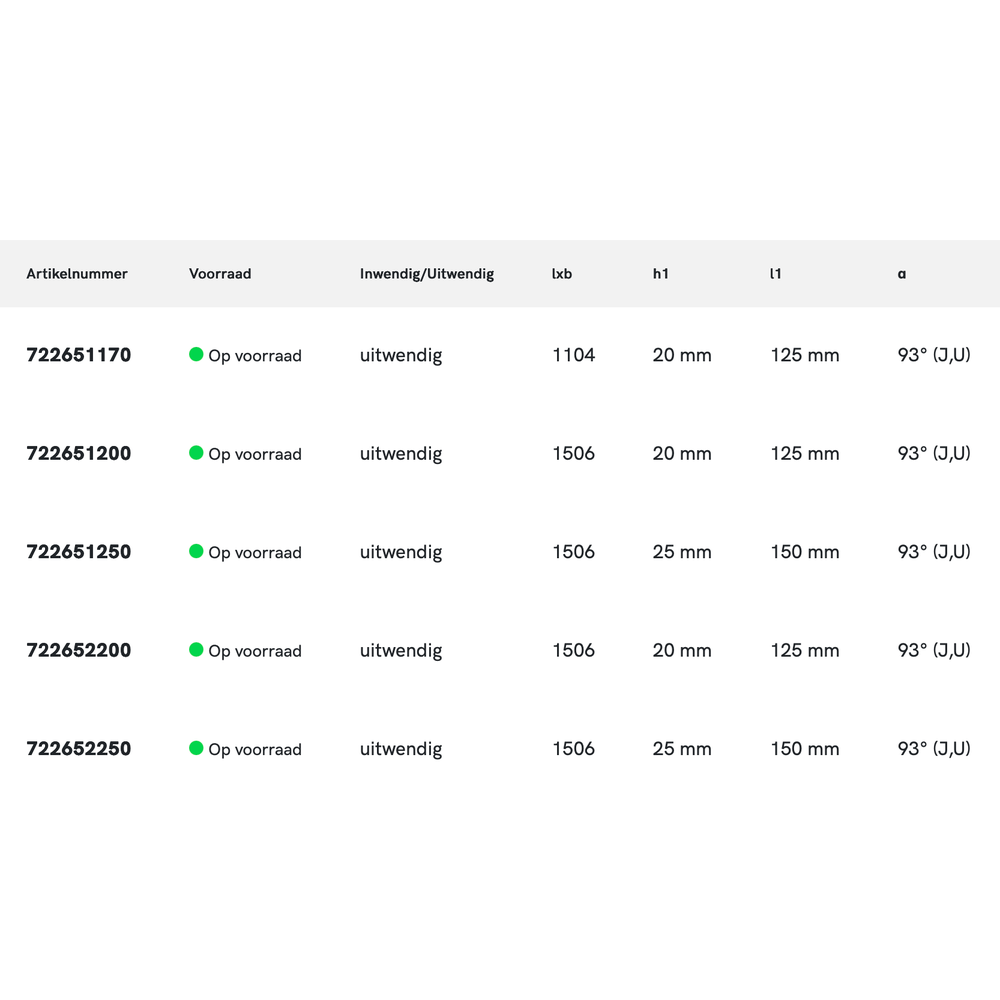Click green stock dot for 722651250
1000x1000 pixels.
(x=196, y=551)
